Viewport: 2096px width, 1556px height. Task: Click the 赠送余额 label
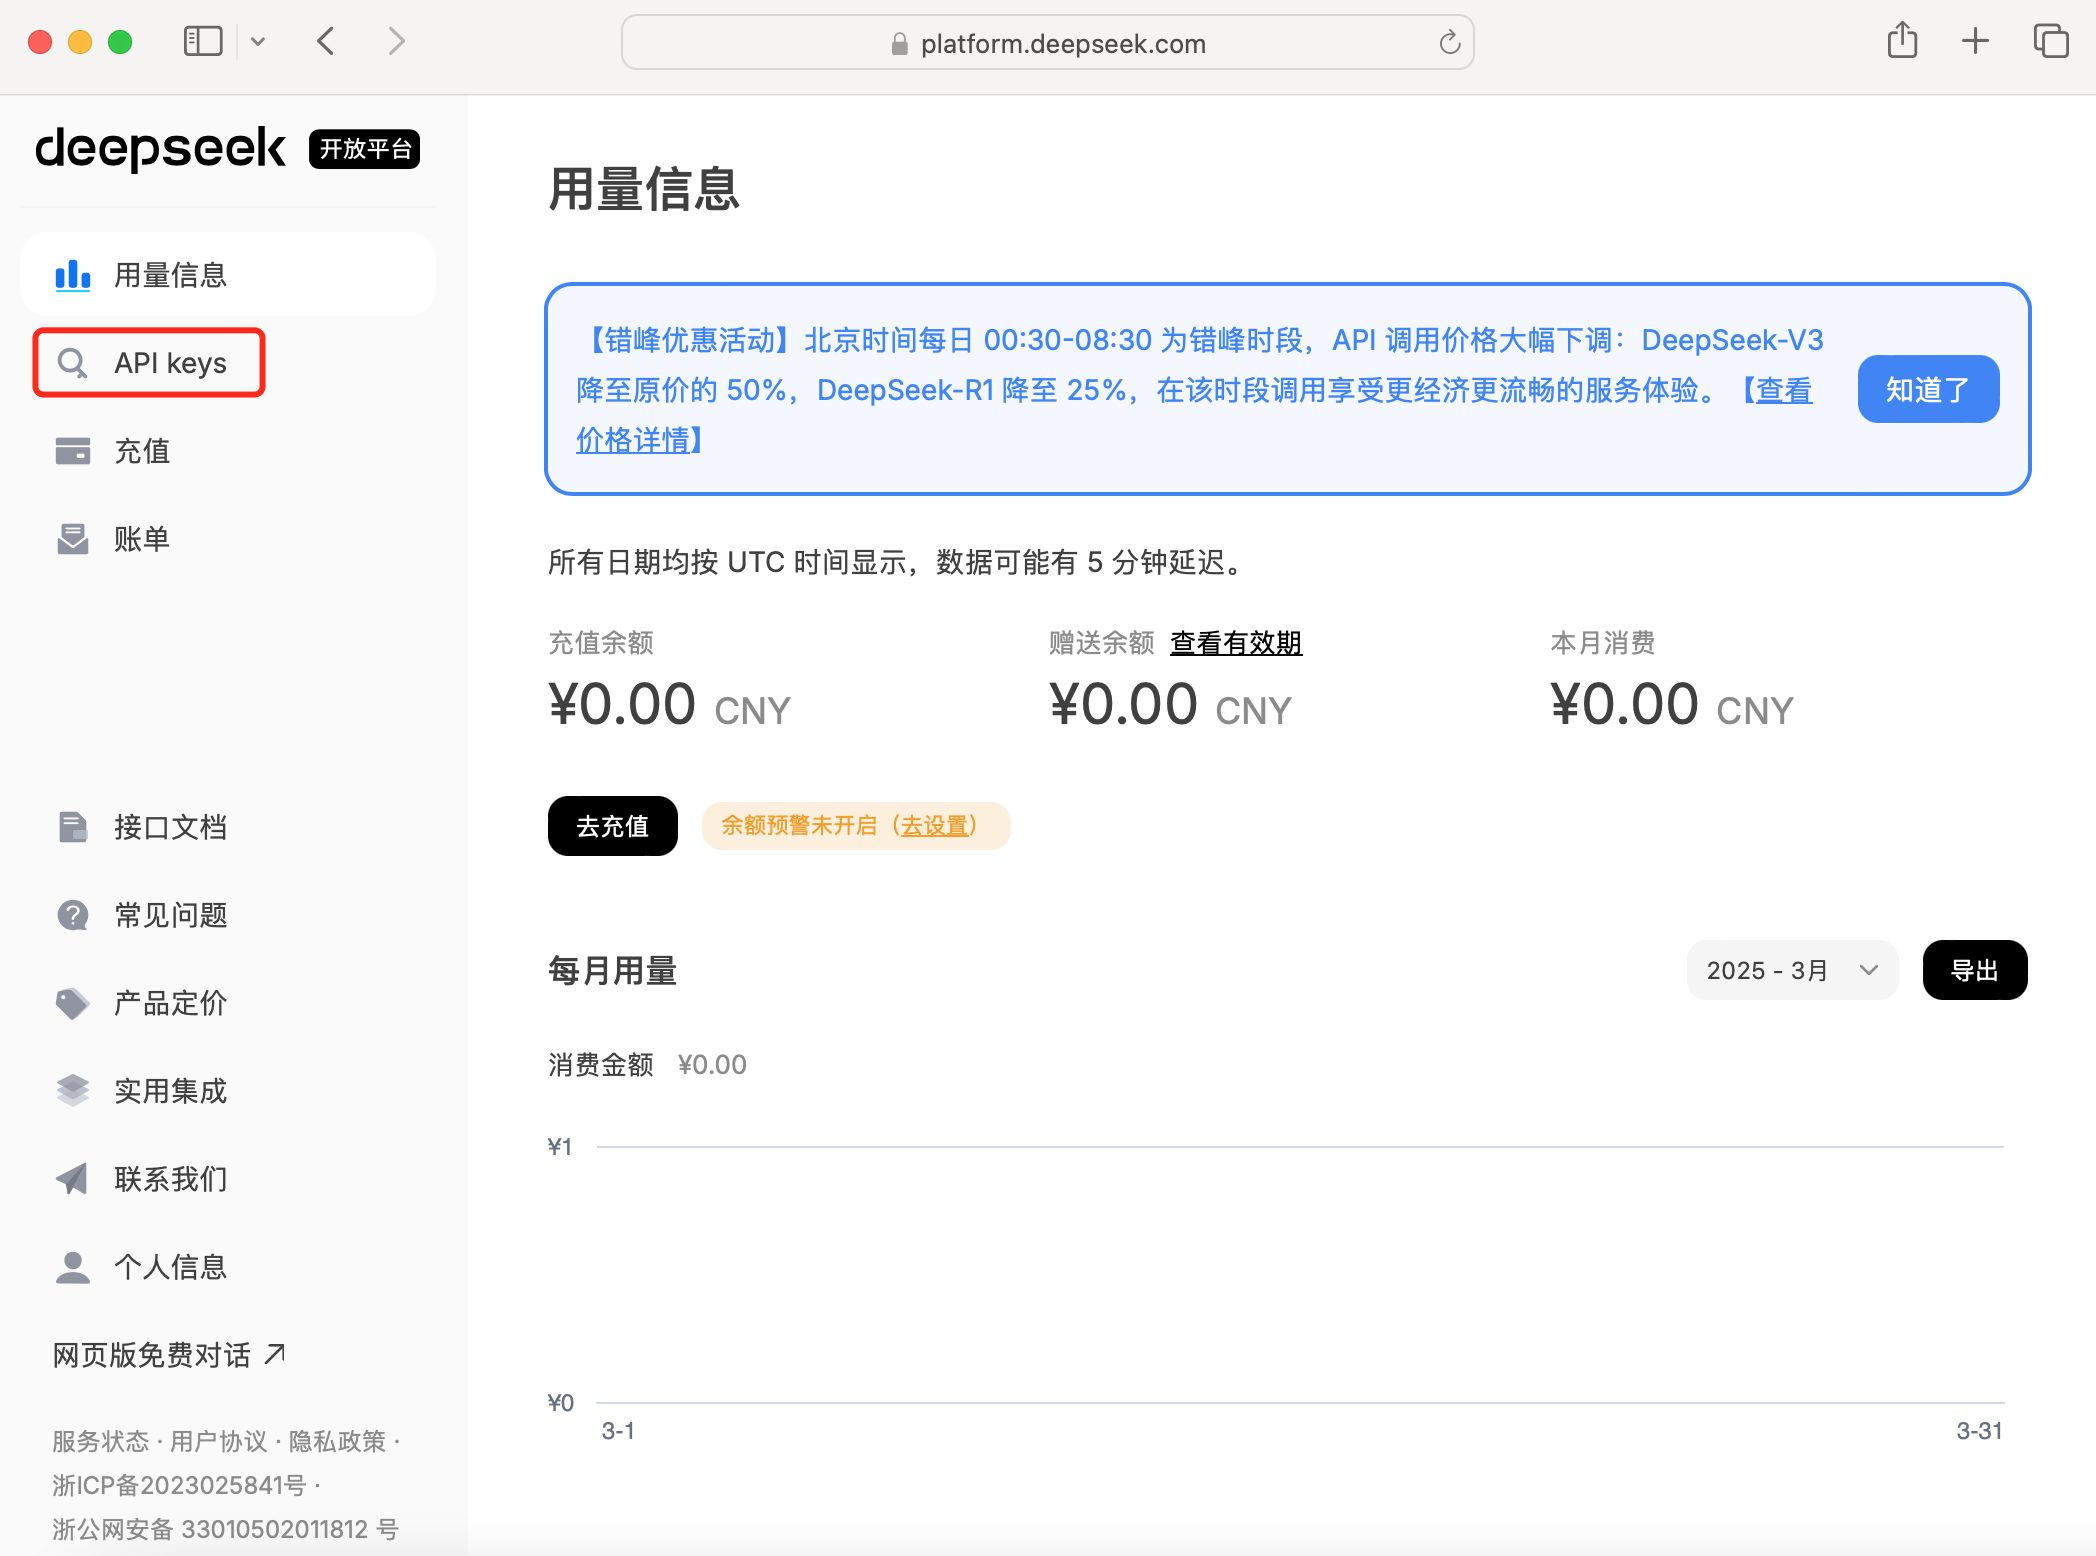pos(1101,643)
